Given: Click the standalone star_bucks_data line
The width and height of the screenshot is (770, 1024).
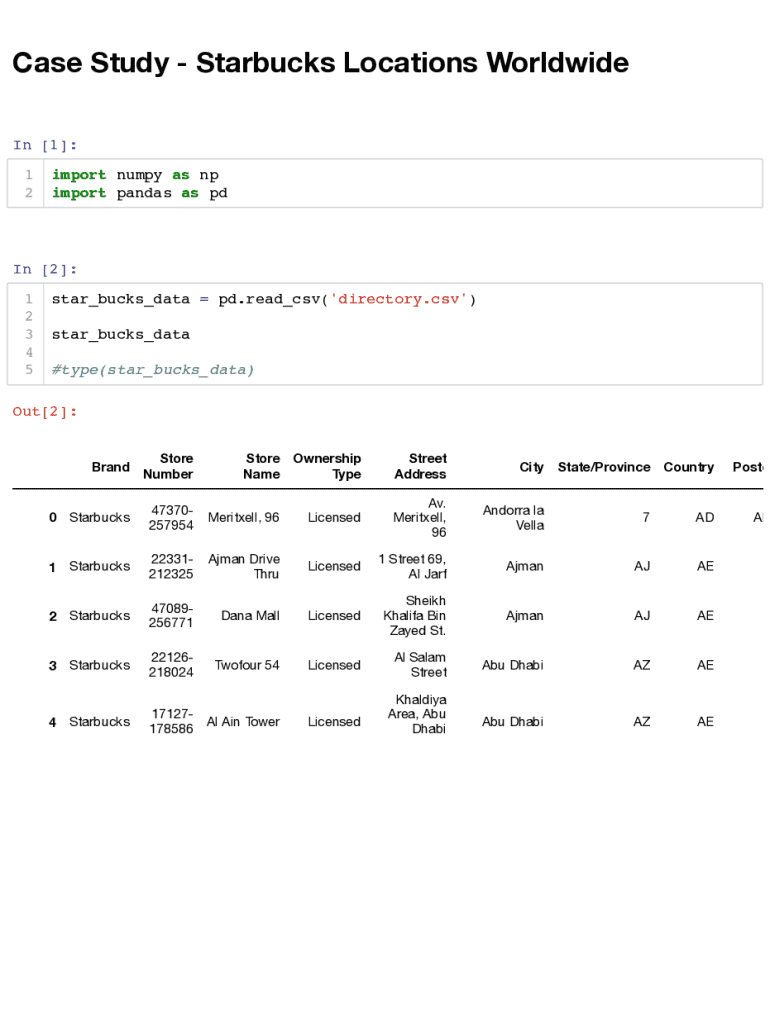Looking at the screenshot, I should [121, 334].
